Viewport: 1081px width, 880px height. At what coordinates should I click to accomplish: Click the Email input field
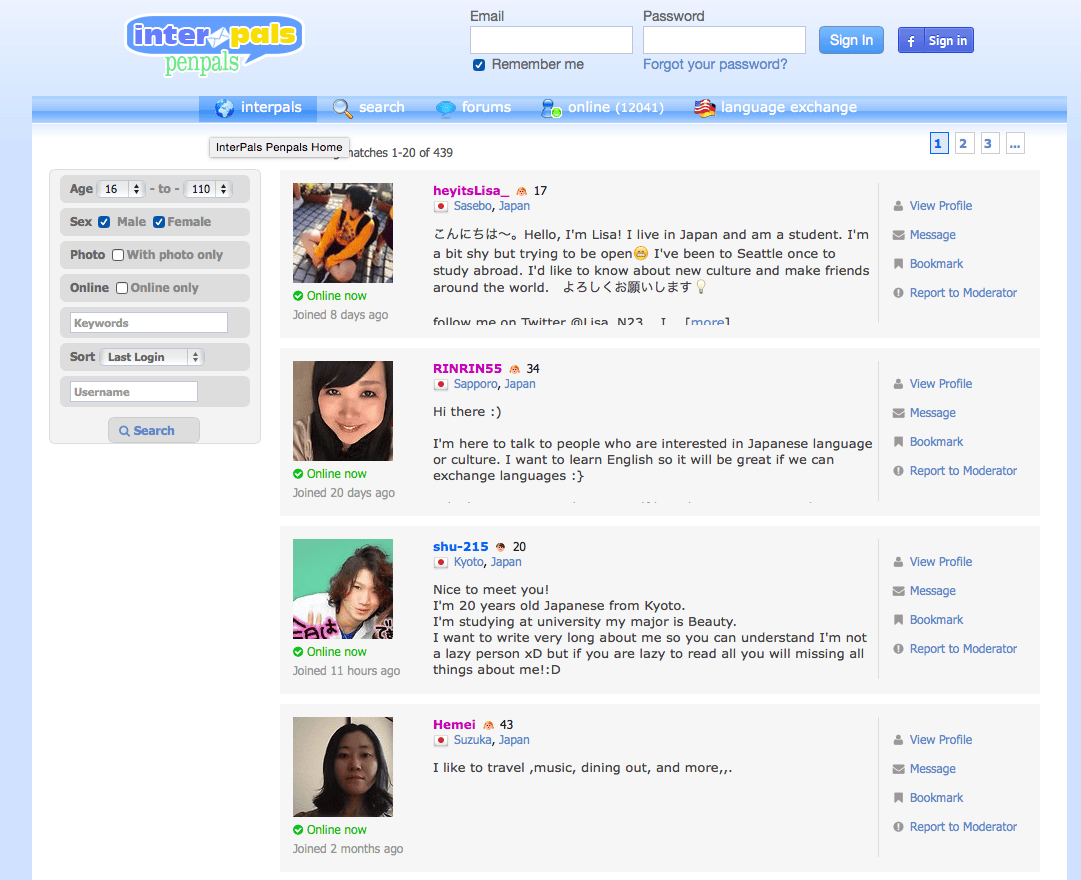[x=552, y=40]
